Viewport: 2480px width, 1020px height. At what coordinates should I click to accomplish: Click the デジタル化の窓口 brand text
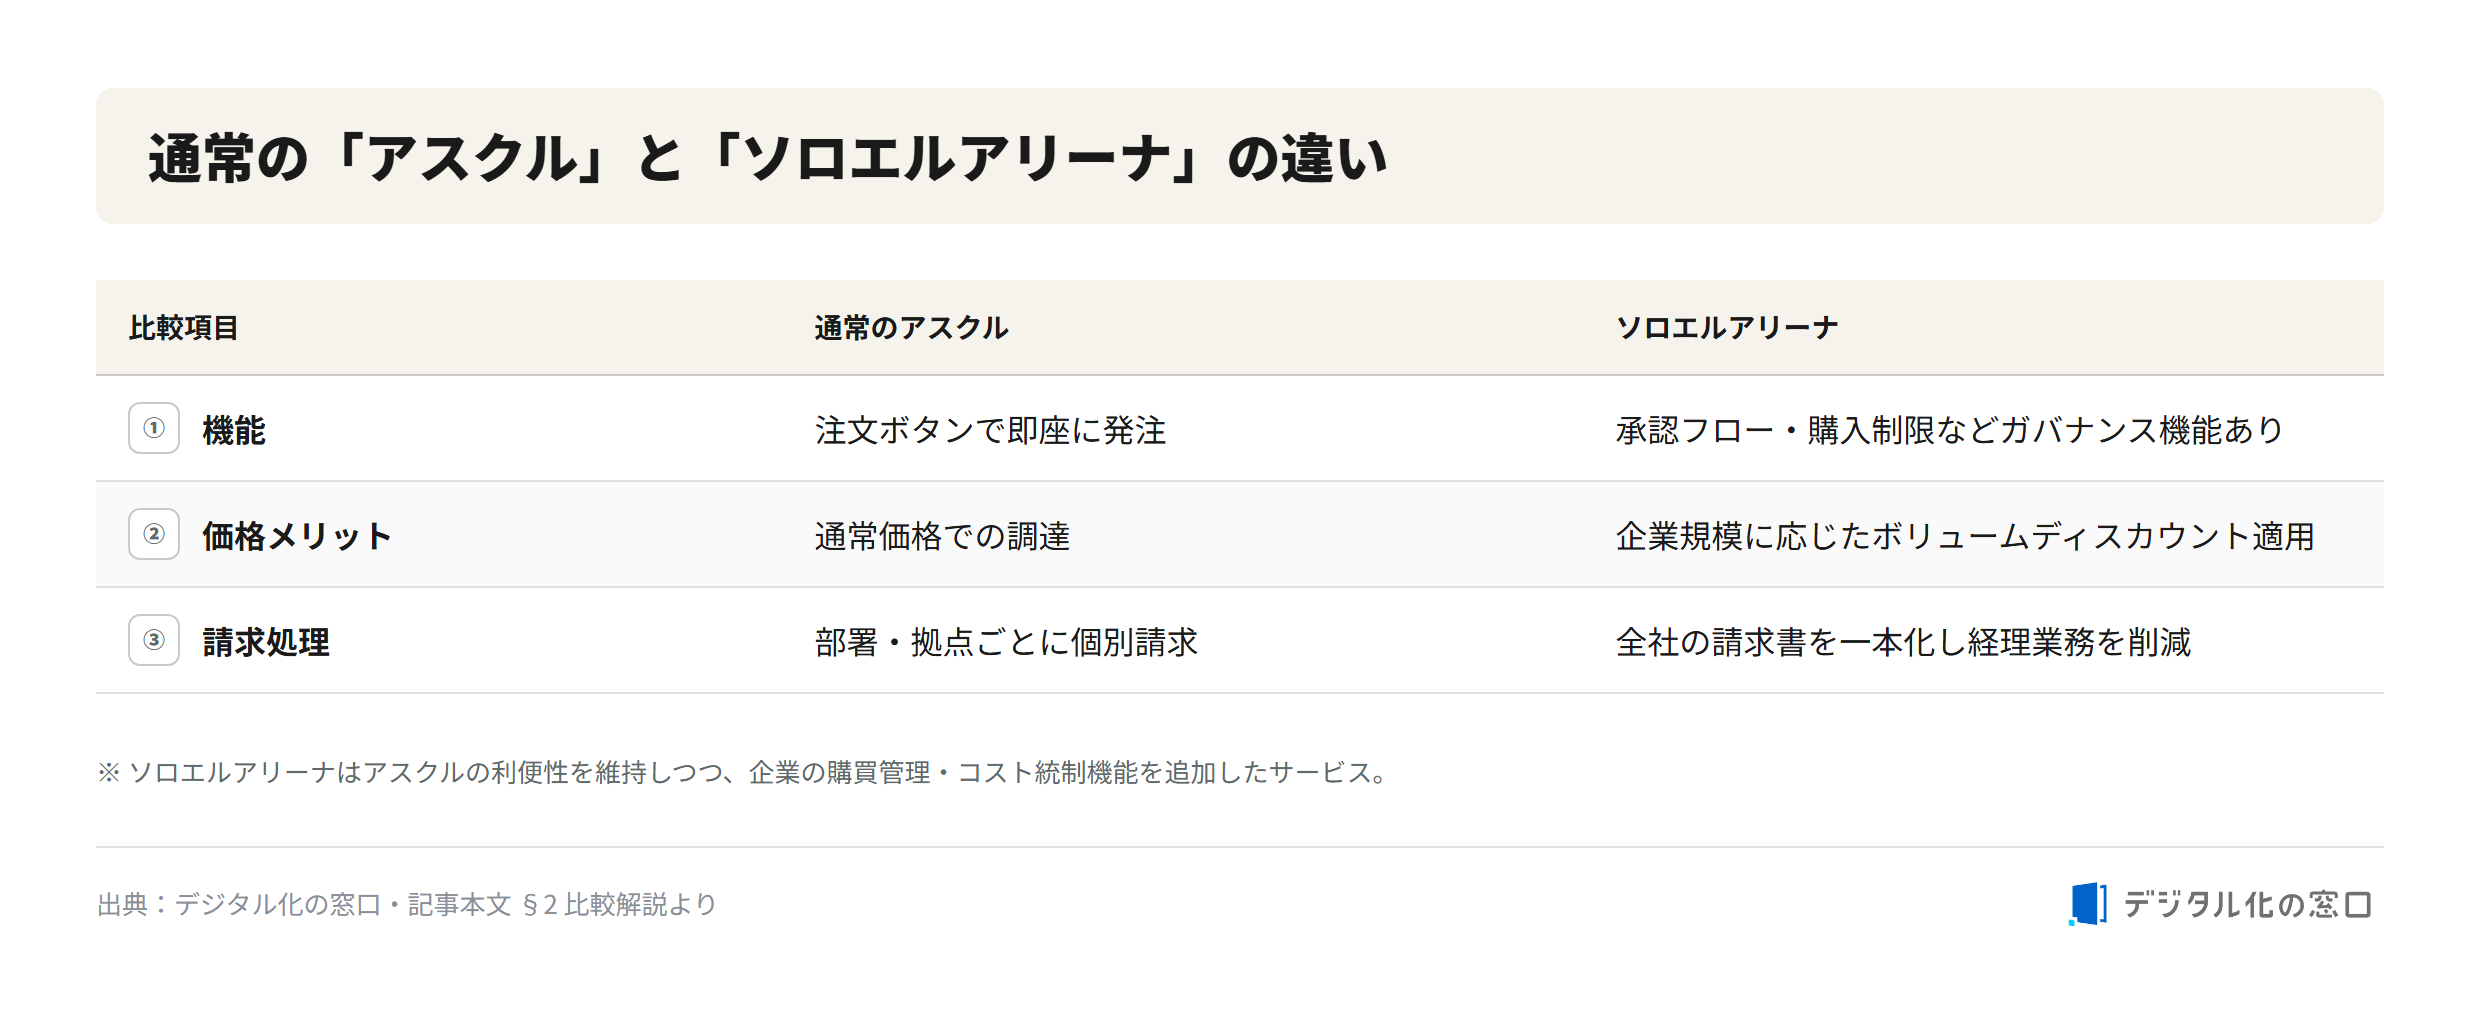pos(2247,904)
